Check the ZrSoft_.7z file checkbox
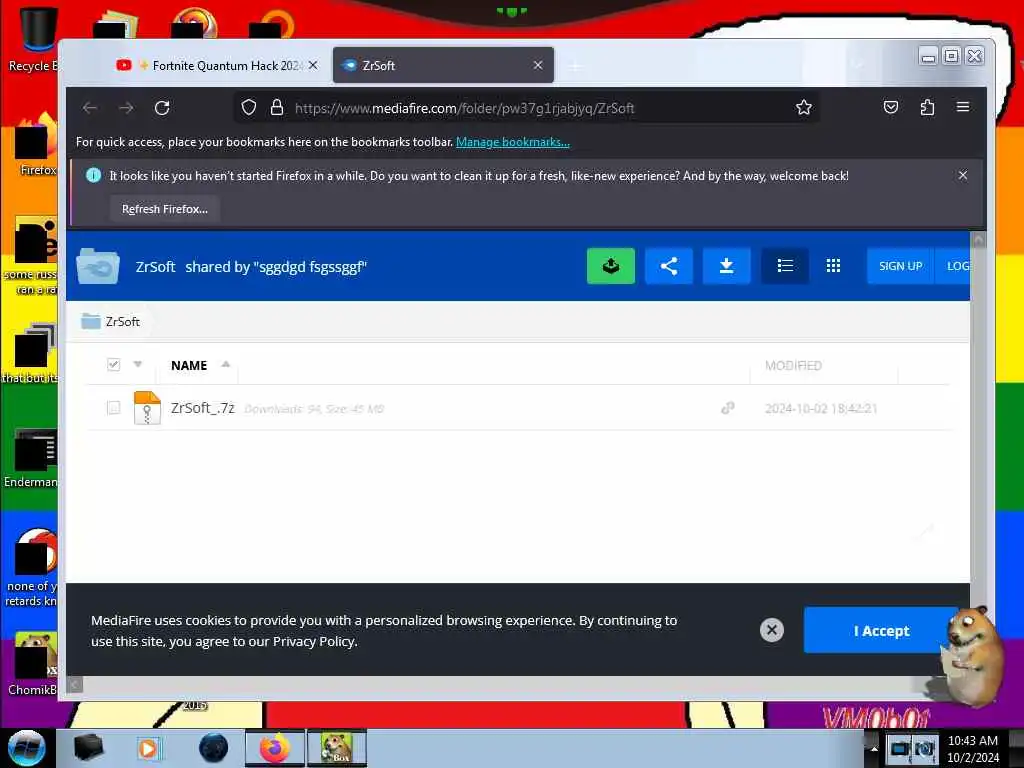Viewport: 1024px width, 768px height. pyautogui.click(x=114, y=408)
